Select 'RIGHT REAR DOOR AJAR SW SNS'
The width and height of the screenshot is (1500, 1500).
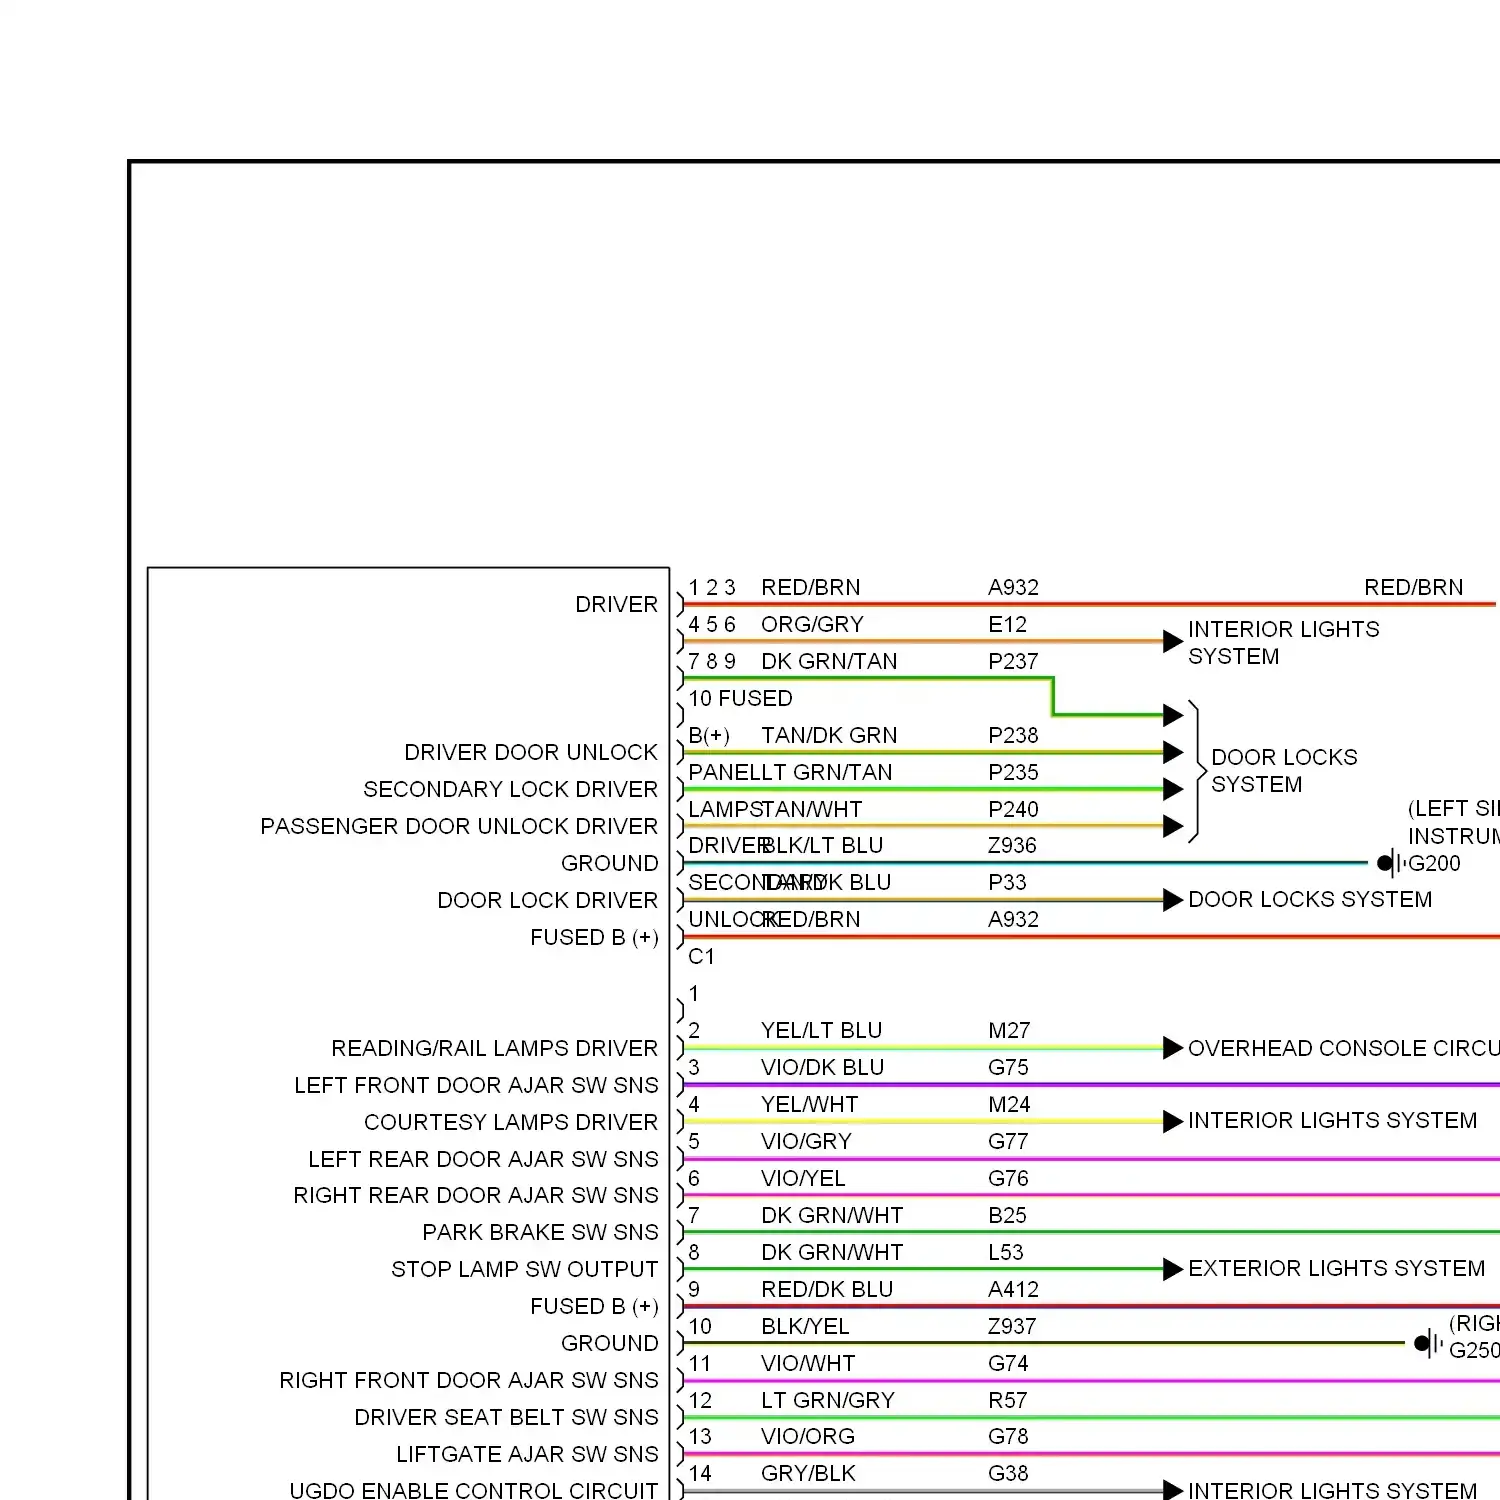476,1195
